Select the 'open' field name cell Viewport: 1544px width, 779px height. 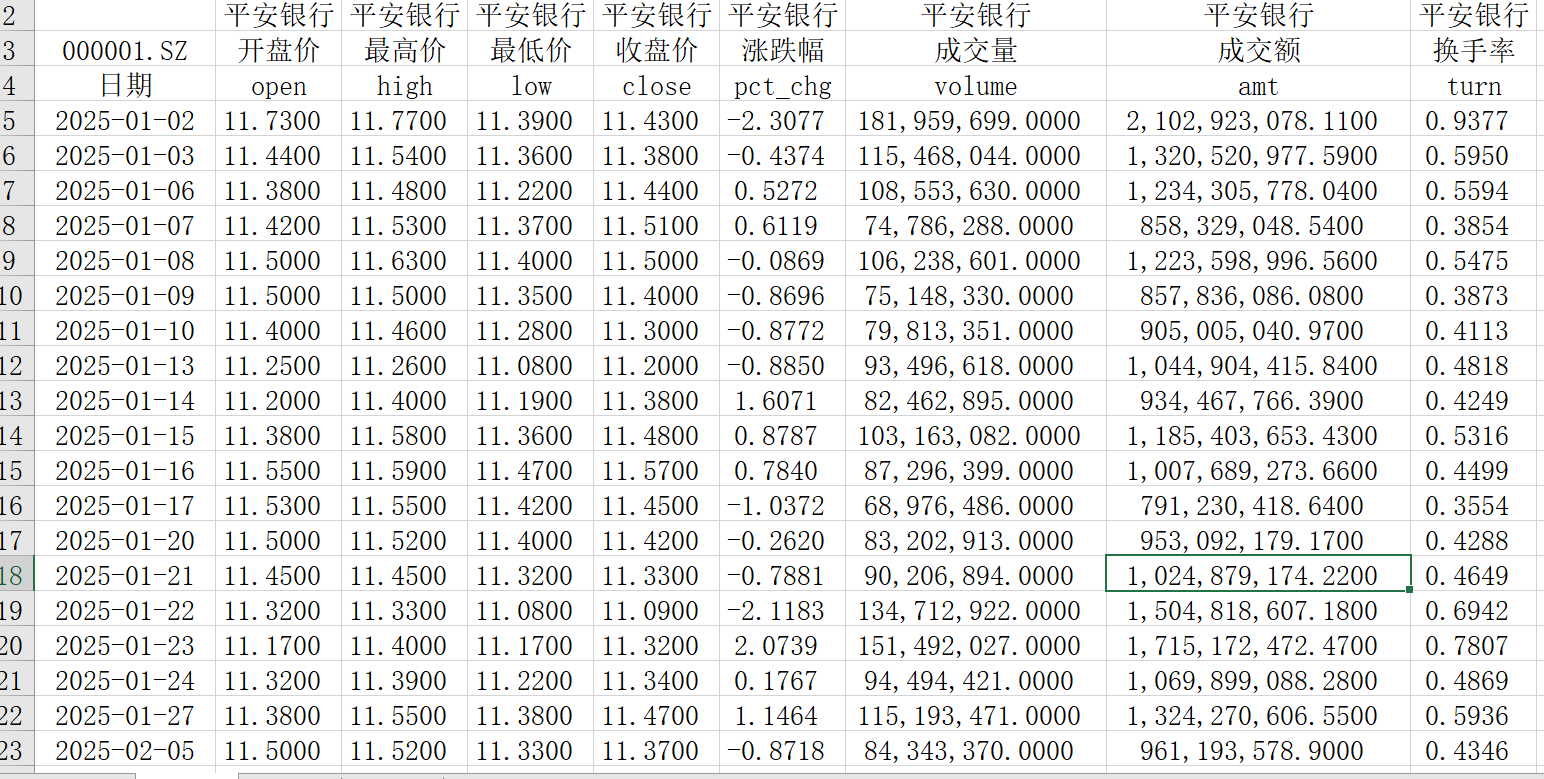[x=278, y=85]
